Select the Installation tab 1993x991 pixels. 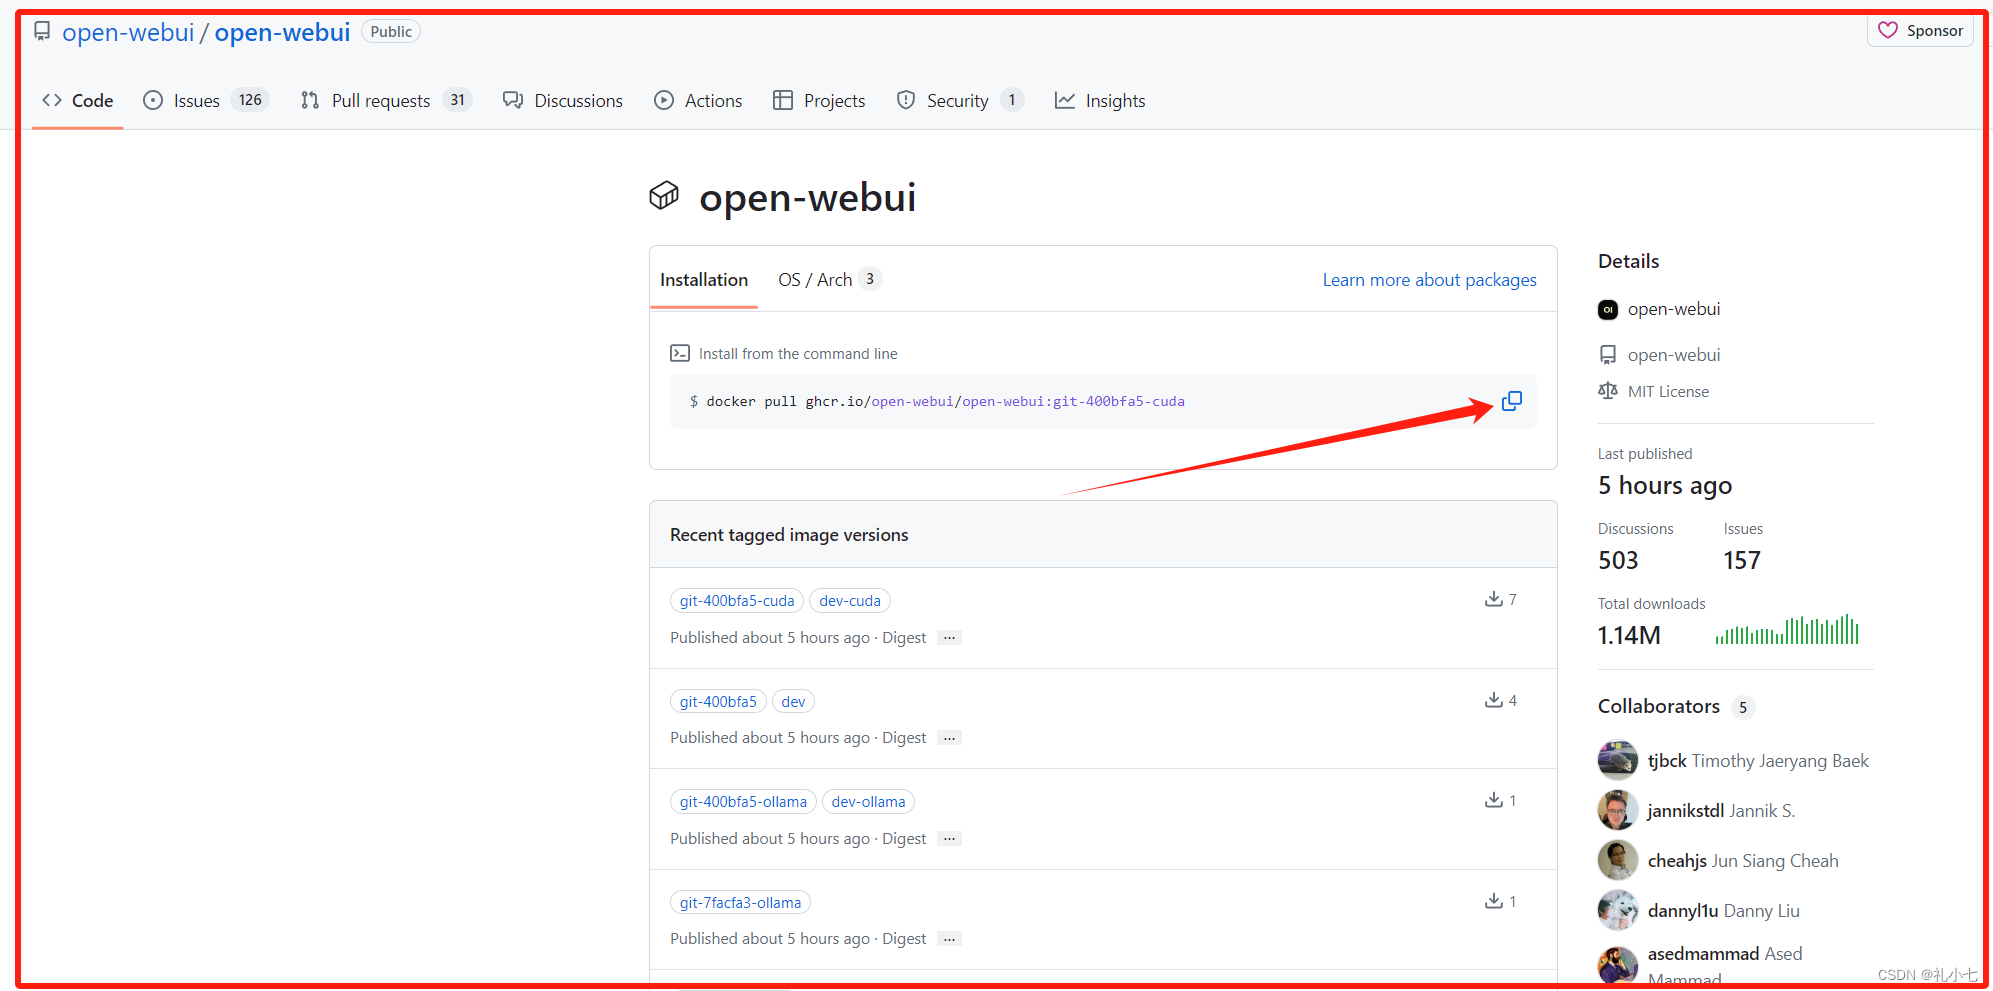(x=704, y=280)
